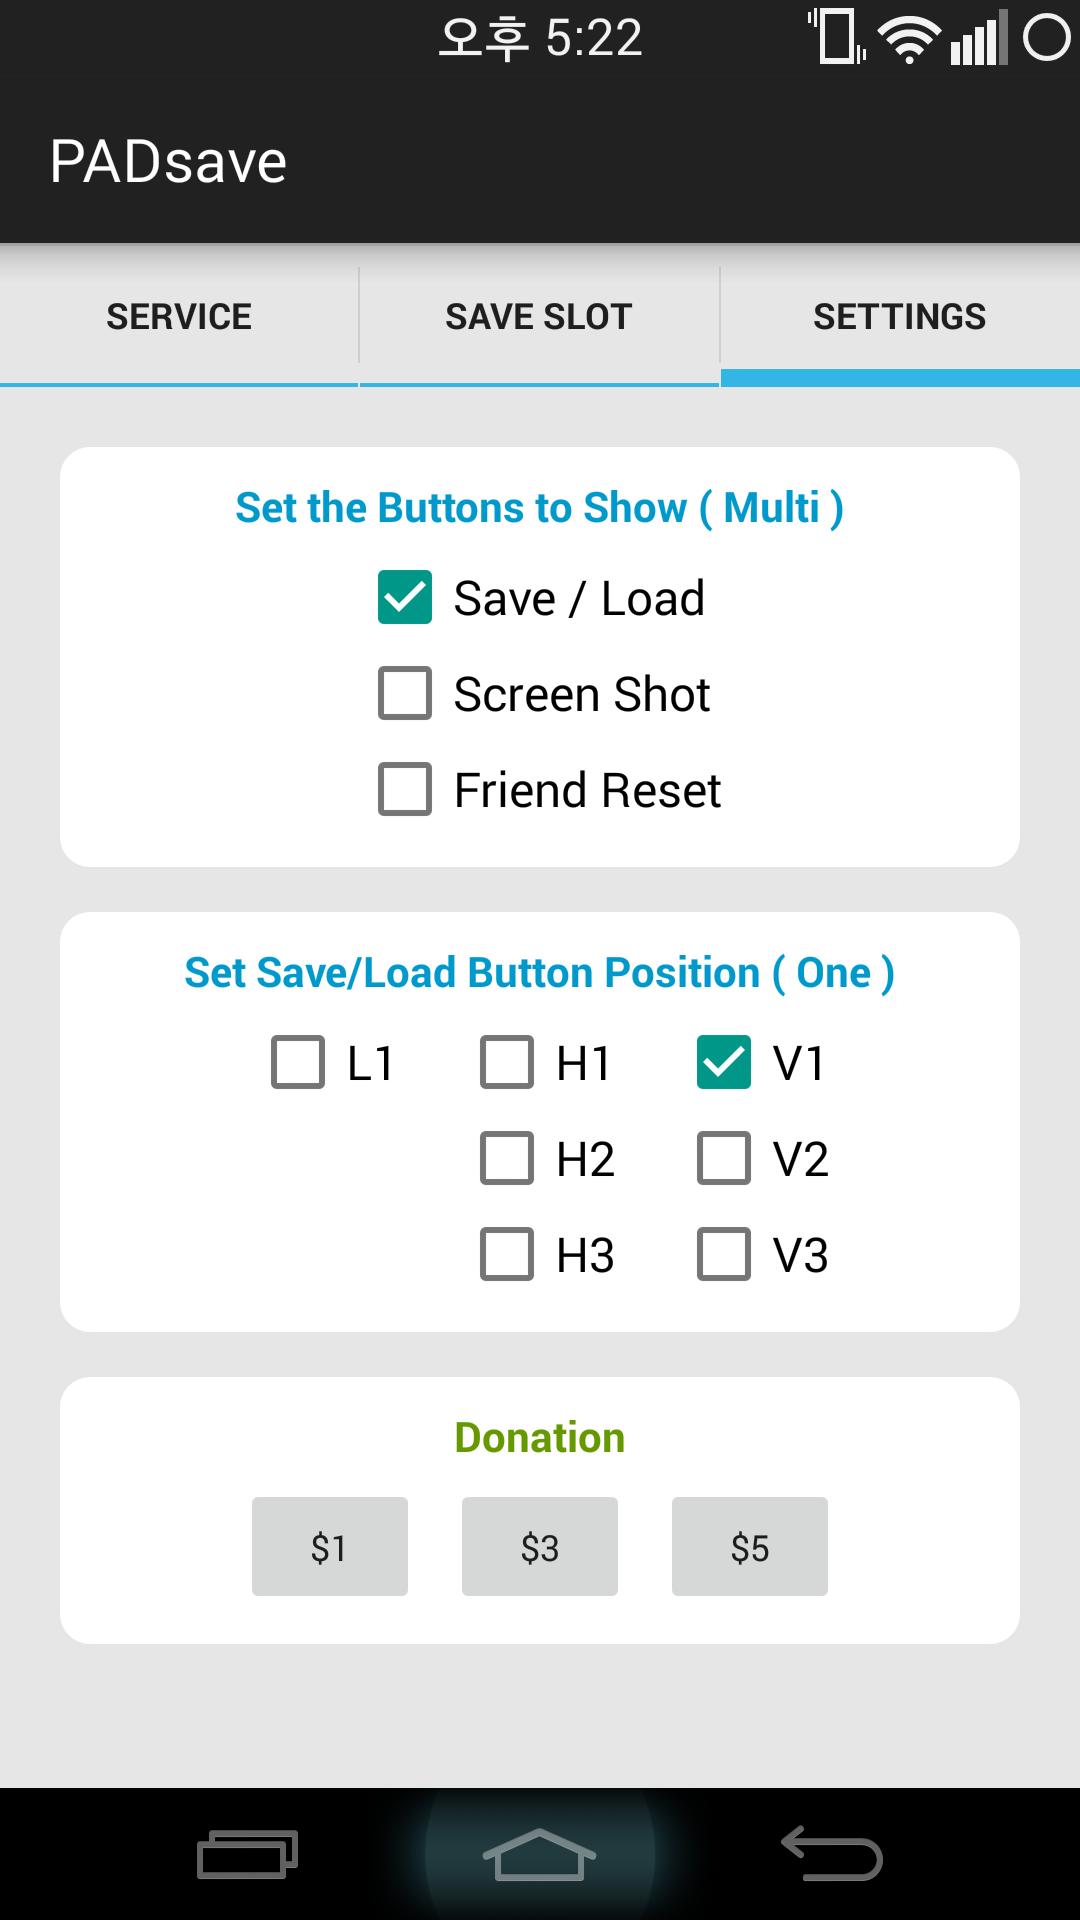
Task: Enable the Friend Reset button option
Action: pyautogui.click(x=404, y=790)
